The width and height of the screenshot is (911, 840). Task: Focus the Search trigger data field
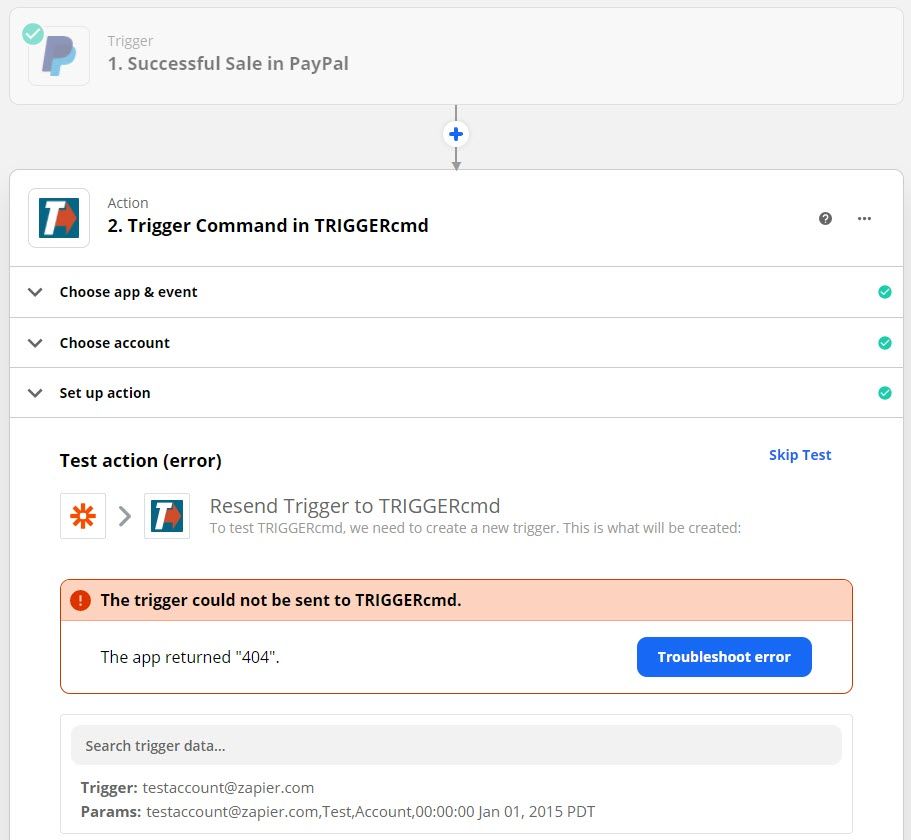(x=456, y=745)
